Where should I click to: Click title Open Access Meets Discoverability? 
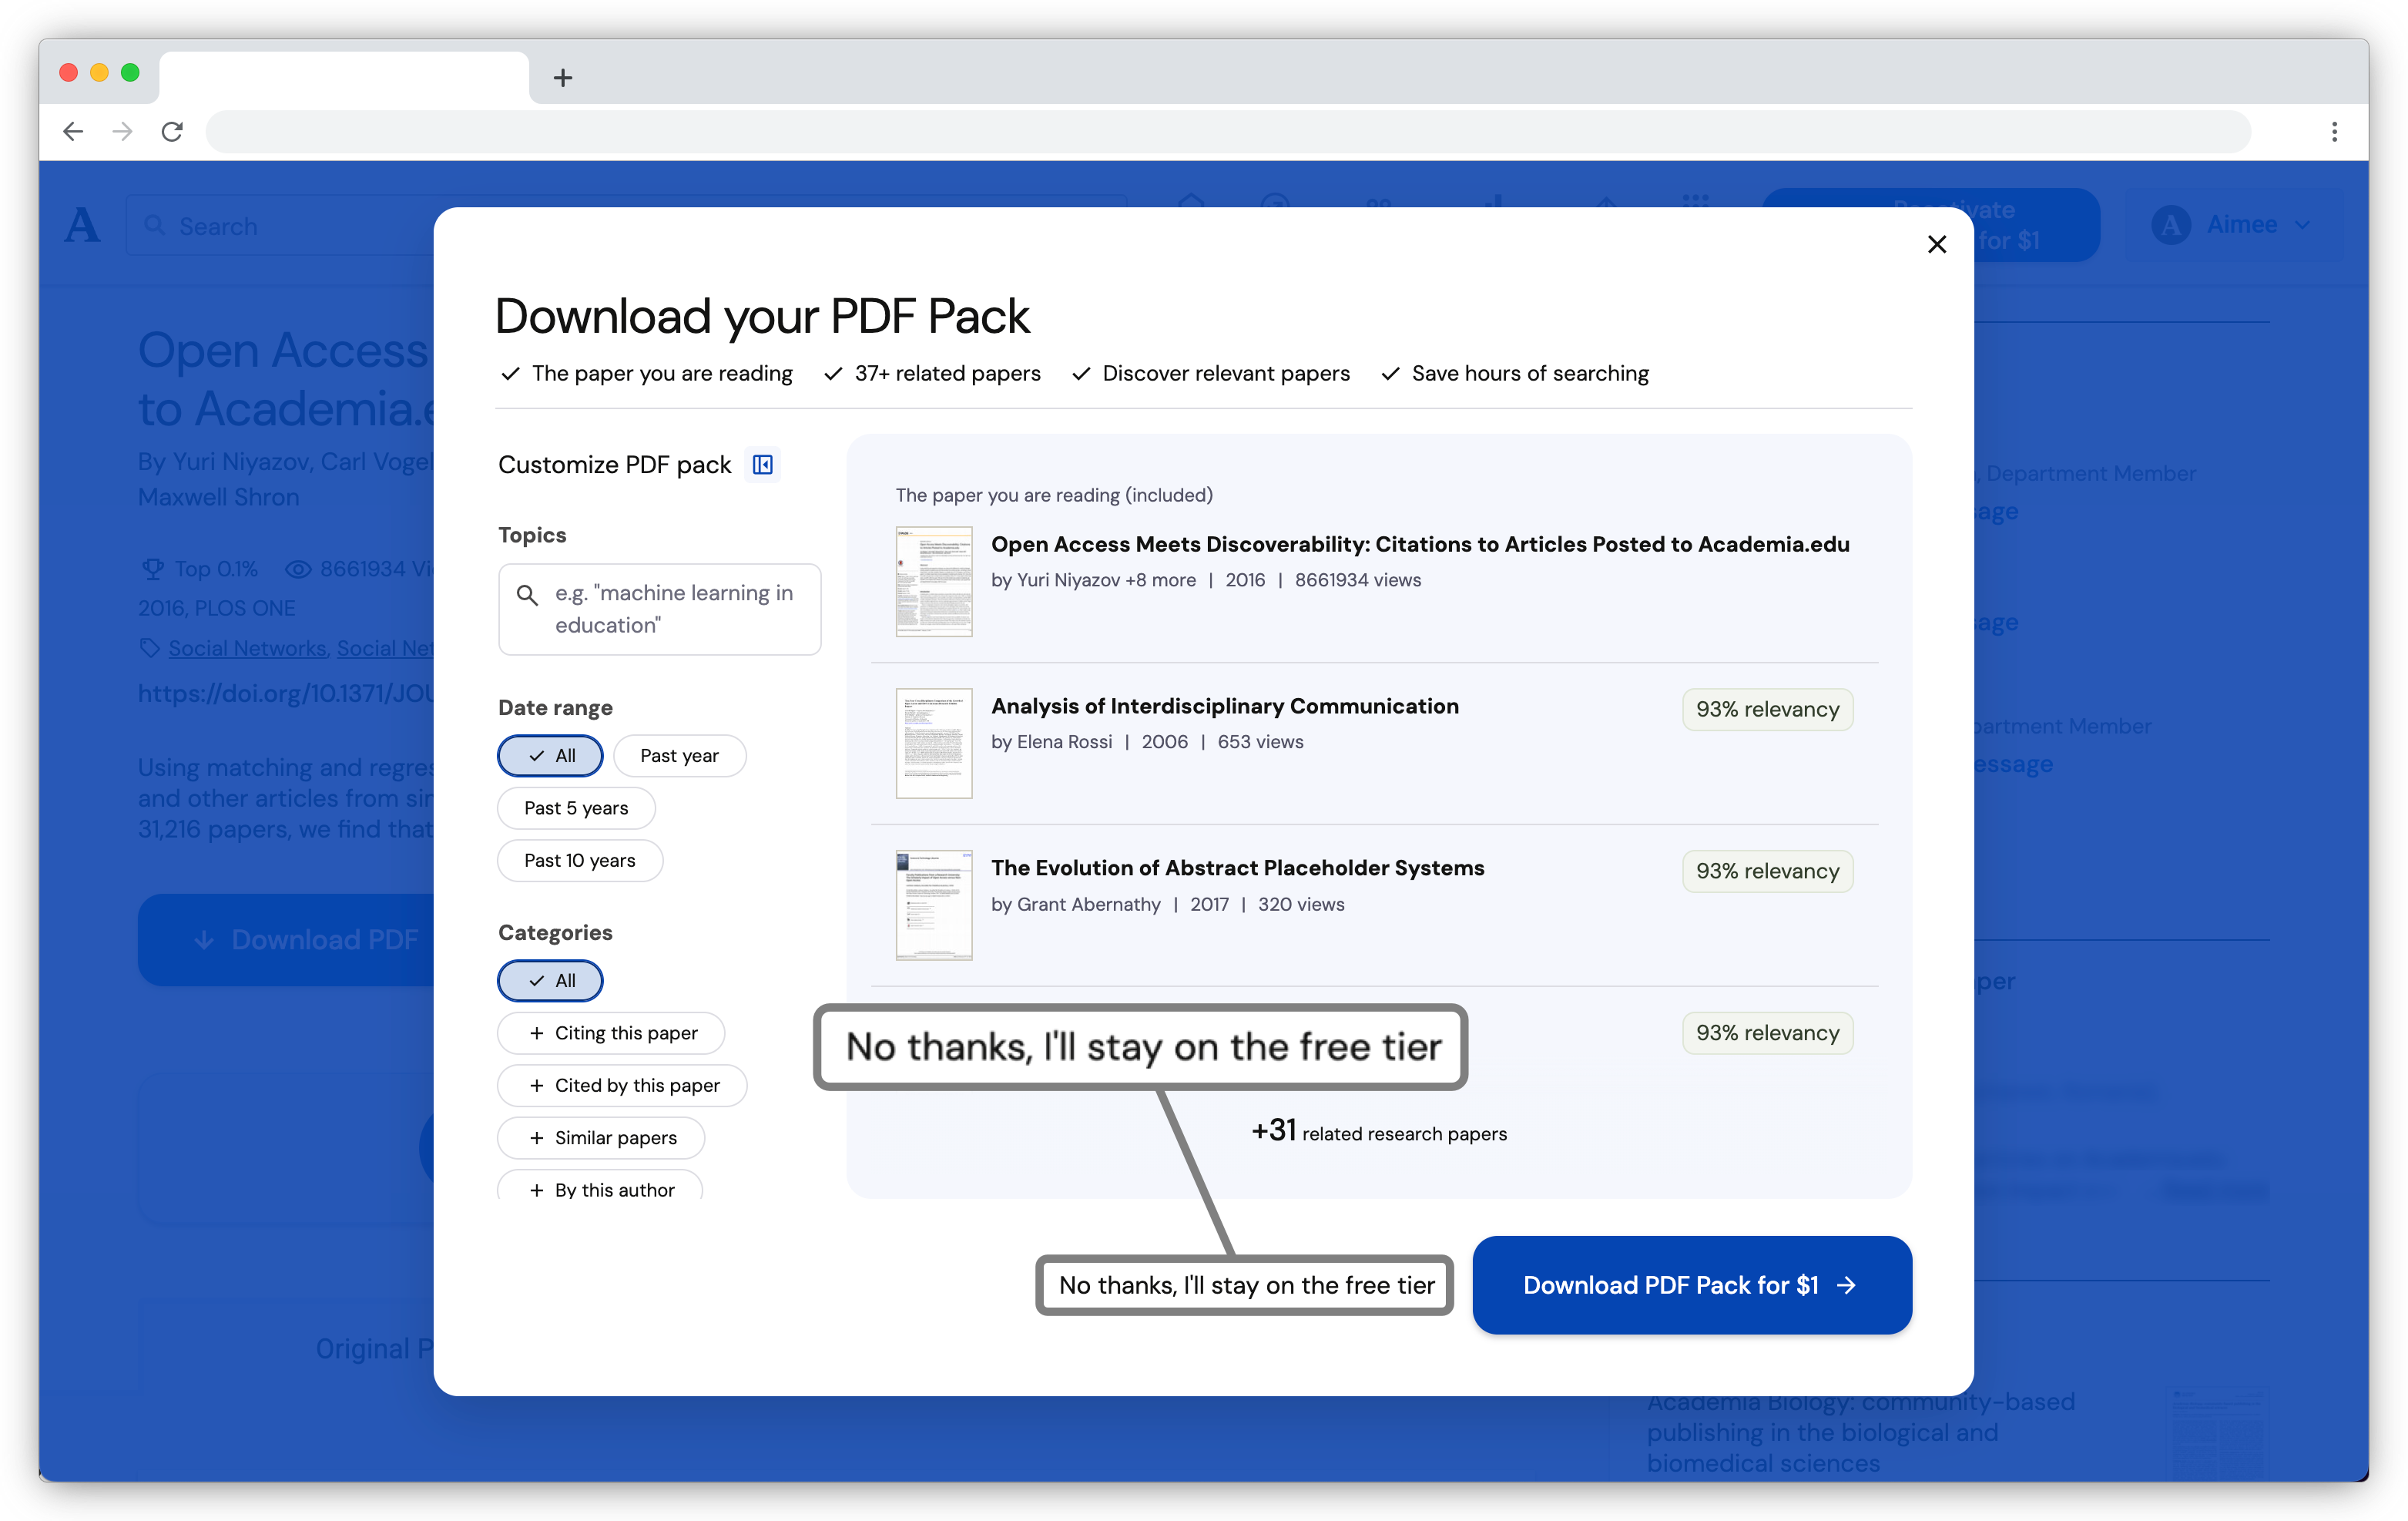tap(1420, 544)
